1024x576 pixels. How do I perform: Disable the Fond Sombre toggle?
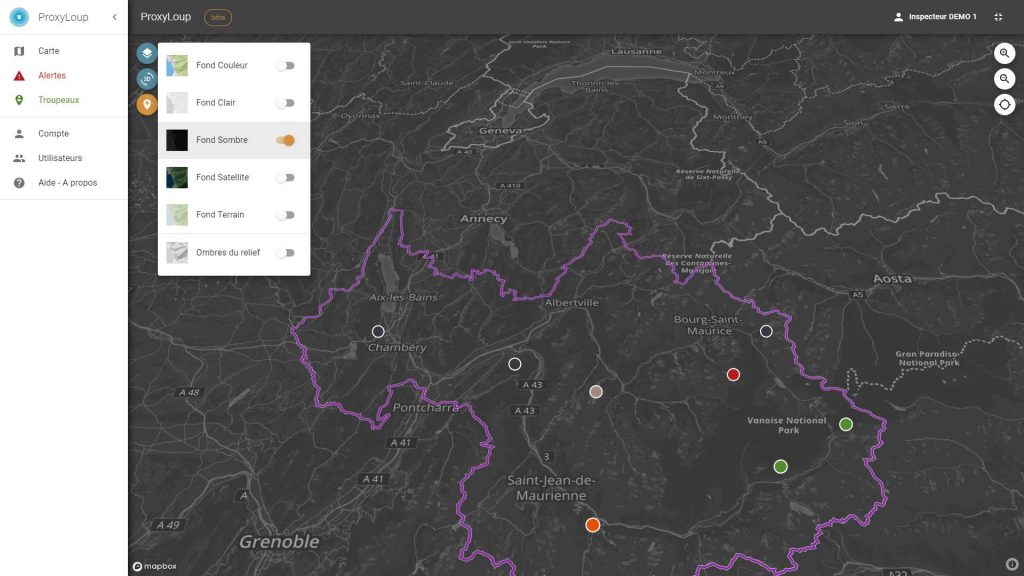tap(285, 140)
